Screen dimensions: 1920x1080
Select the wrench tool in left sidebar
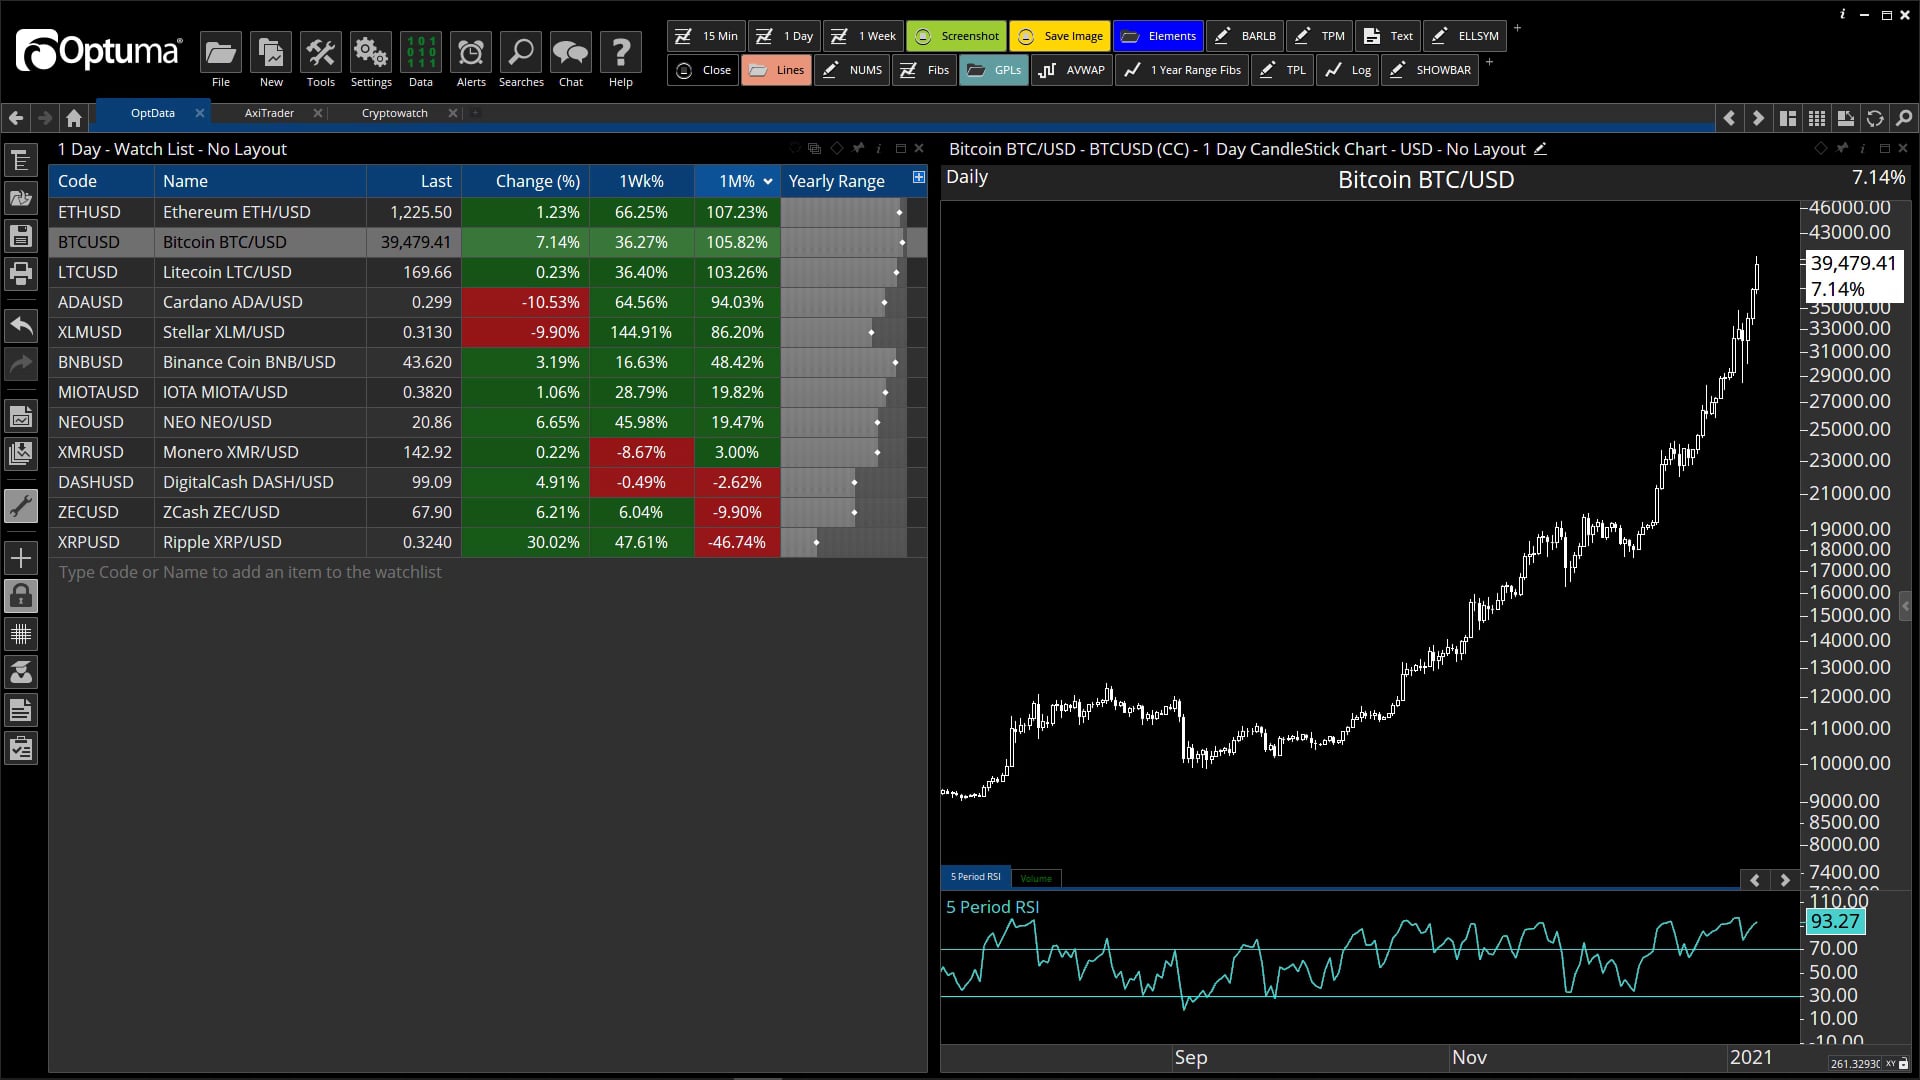point(21,506)
